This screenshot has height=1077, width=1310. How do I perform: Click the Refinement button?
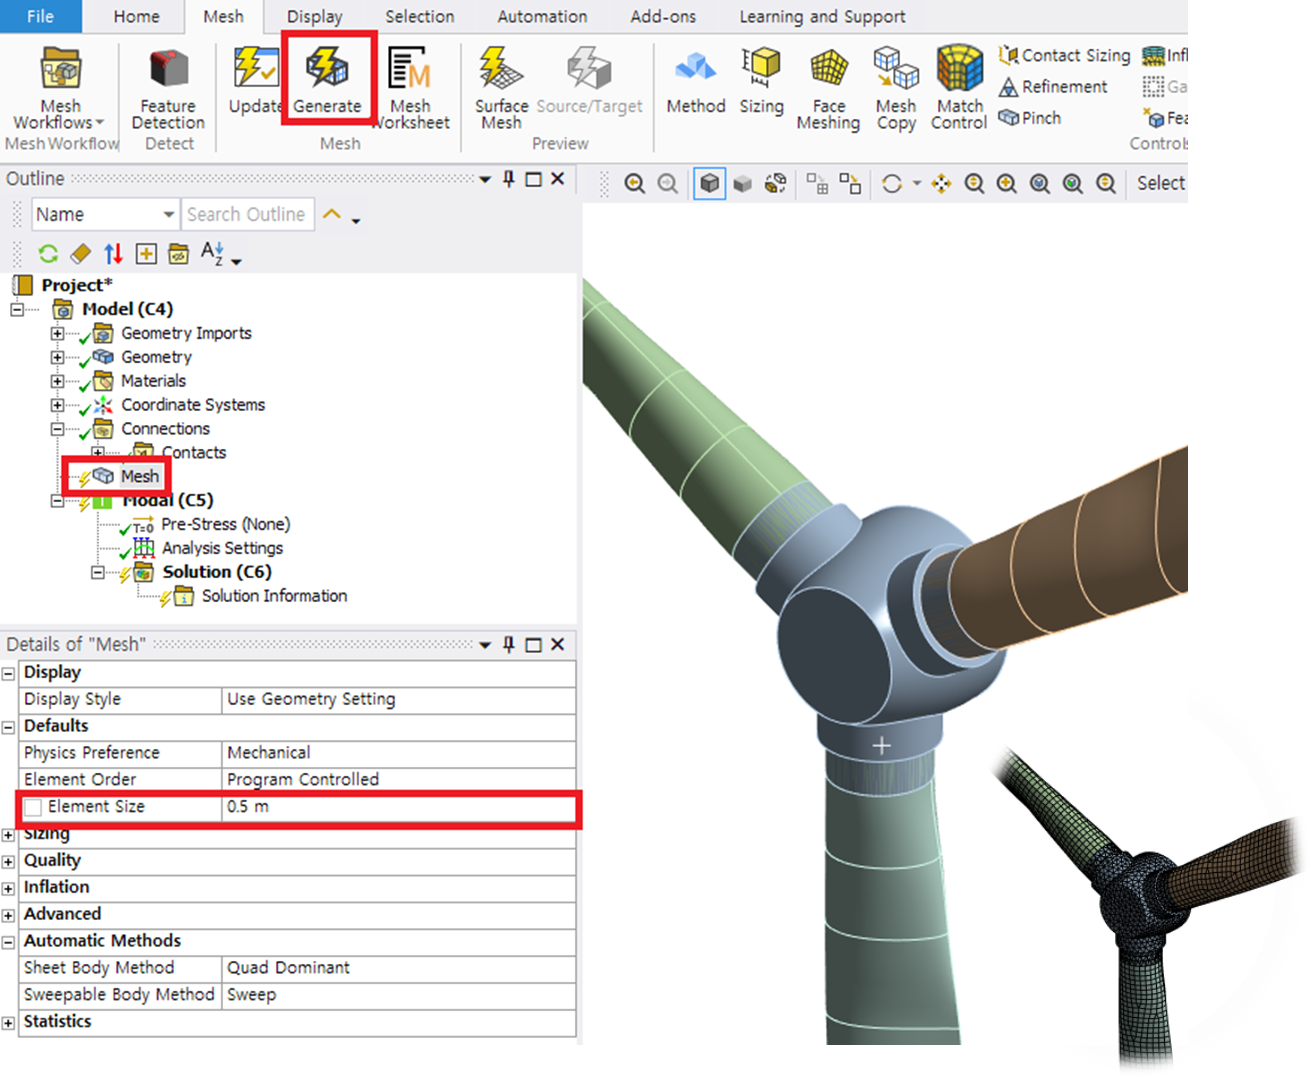1054,87
